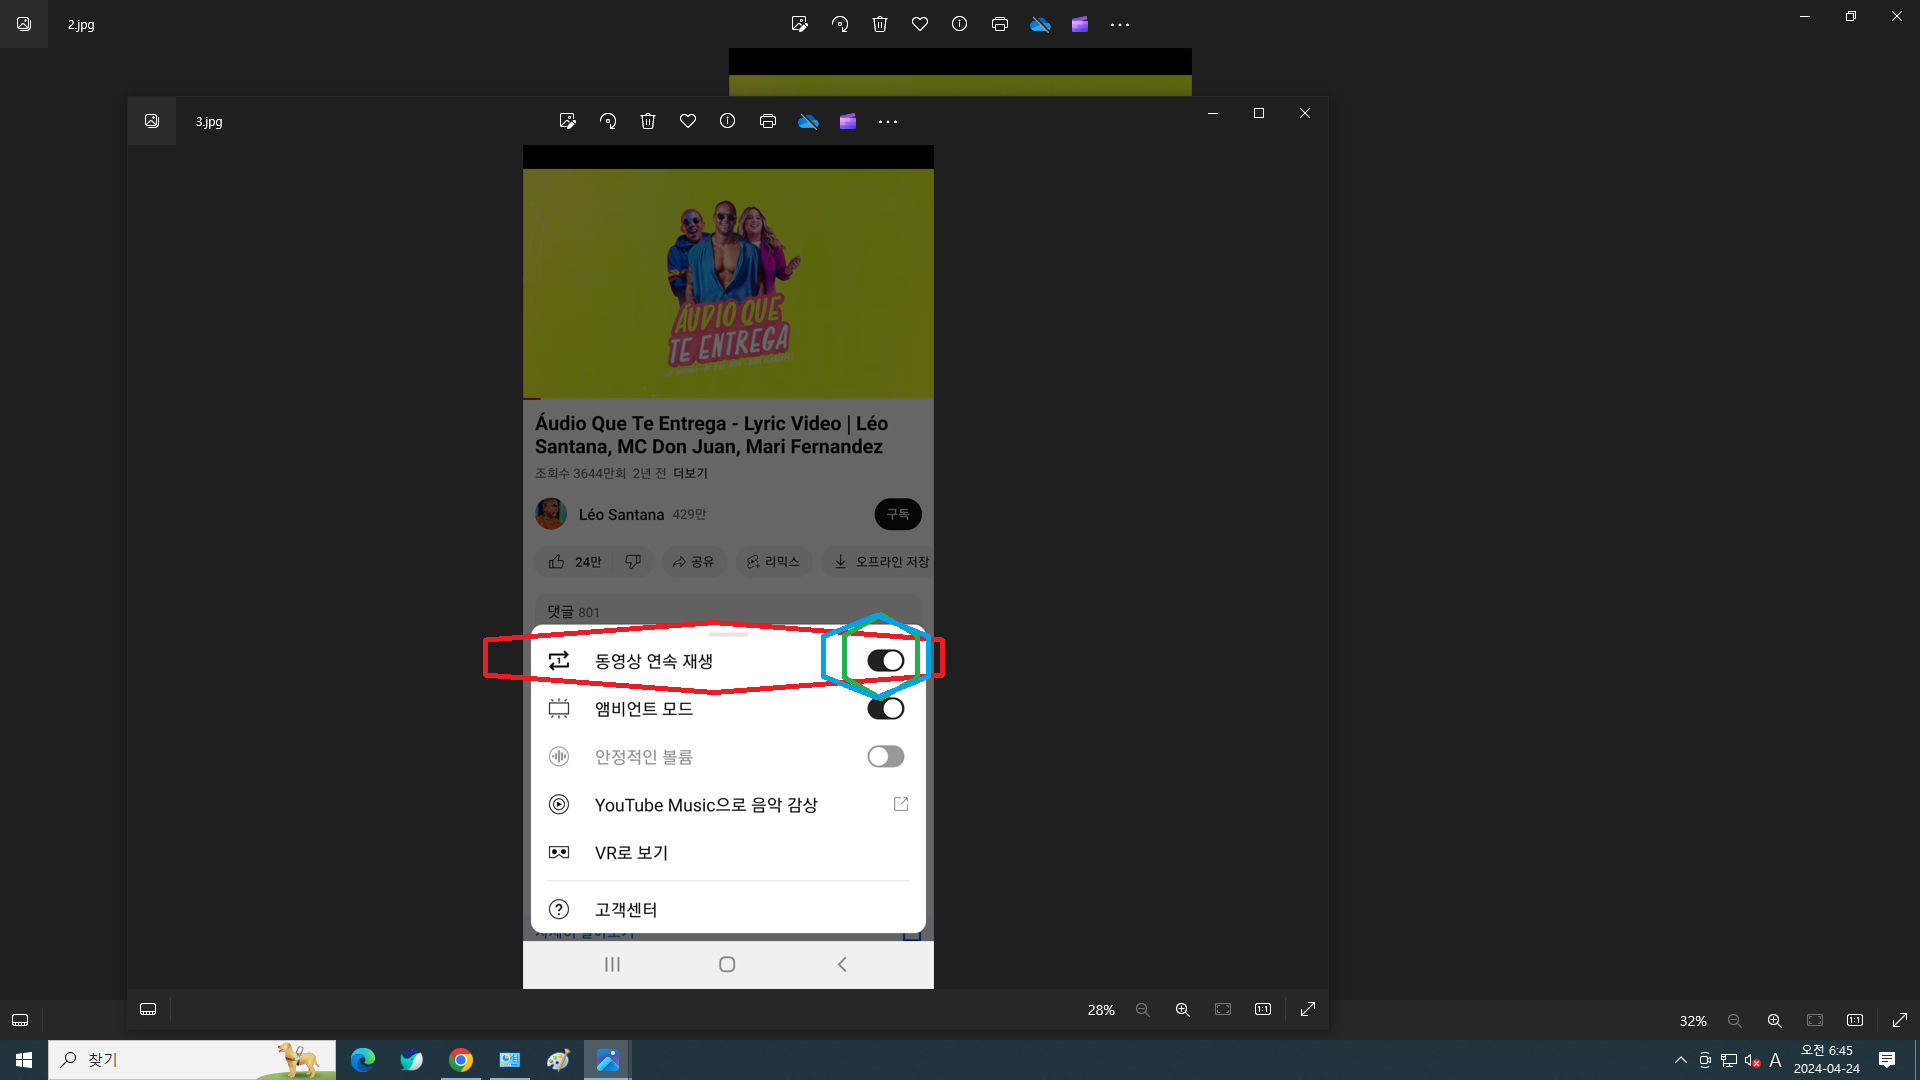This screenshot has height=1080, width=1920.
Task: Click the 32% zoom level text
Action: coord(1693,1021)
